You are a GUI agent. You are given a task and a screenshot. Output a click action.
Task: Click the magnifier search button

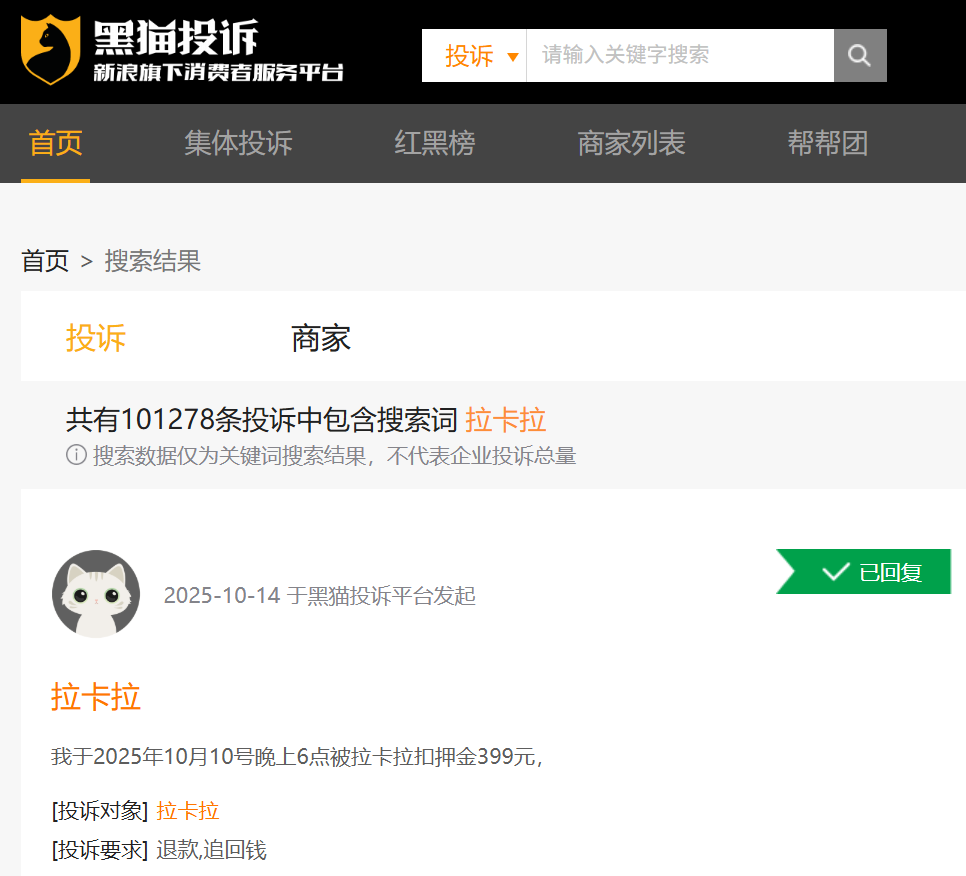click(860, 55)
